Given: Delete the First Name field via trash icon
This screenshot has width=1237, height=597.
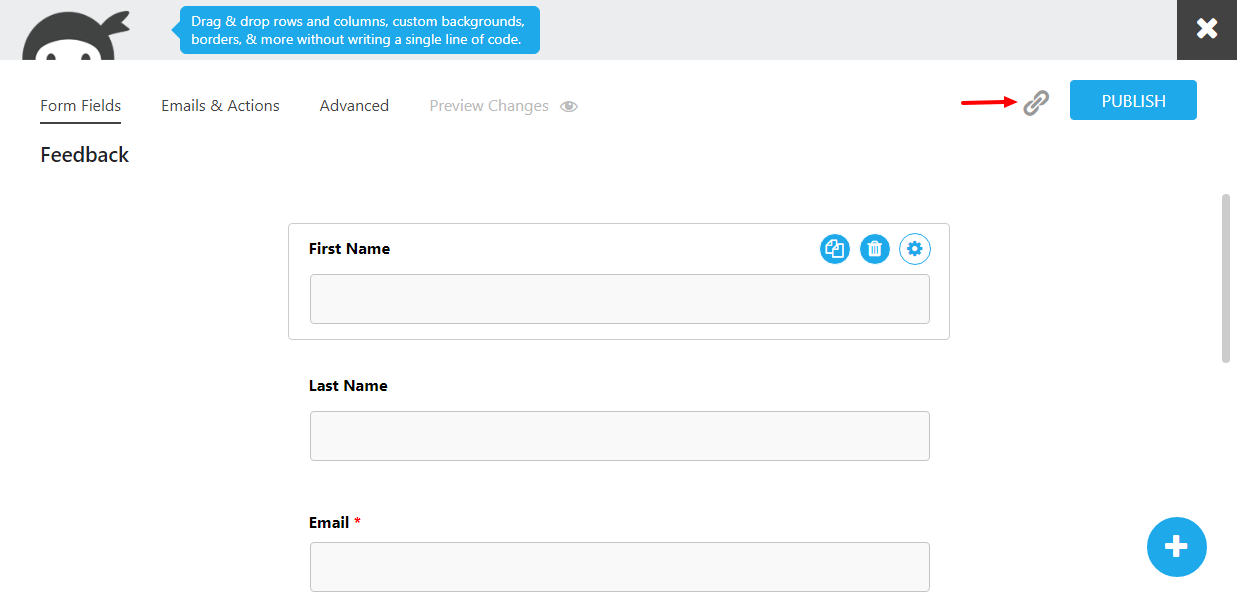Looking at the screenshot, I should (x=875, y=249).
